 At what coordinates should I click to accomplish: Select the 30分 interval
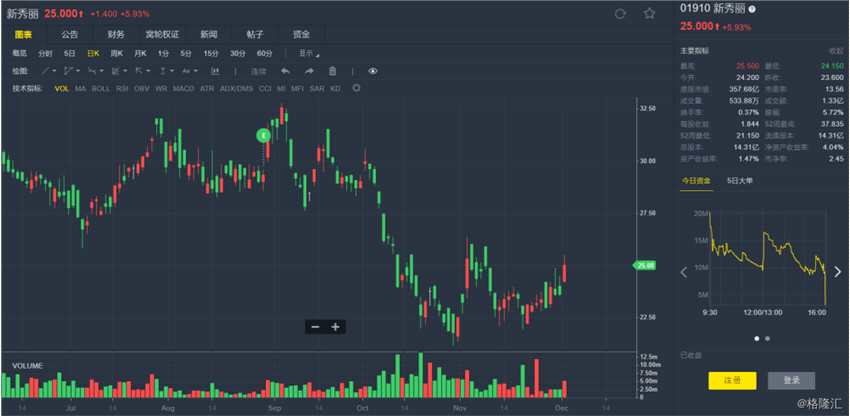coord(237,53)
